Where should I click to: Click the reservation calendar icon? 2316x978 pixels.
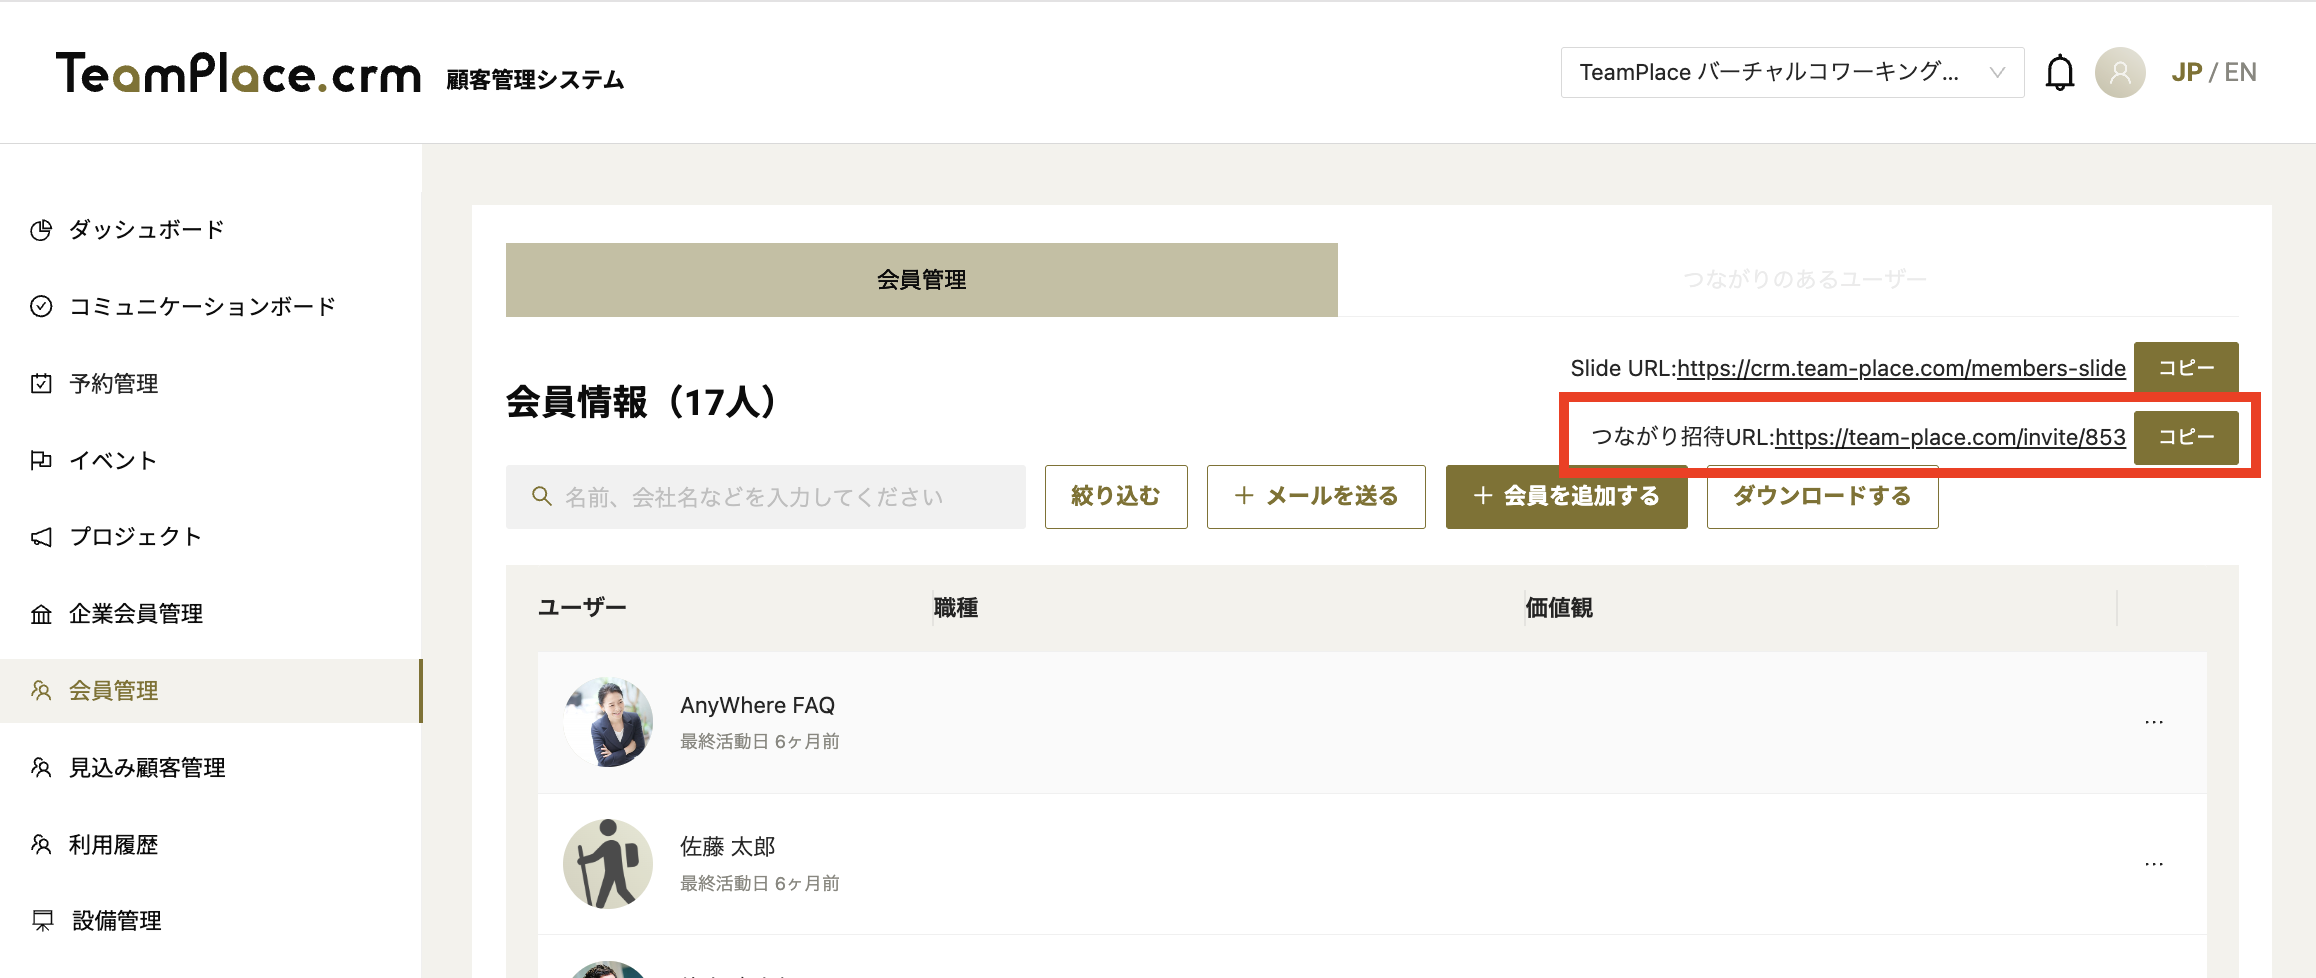(41, 383)
